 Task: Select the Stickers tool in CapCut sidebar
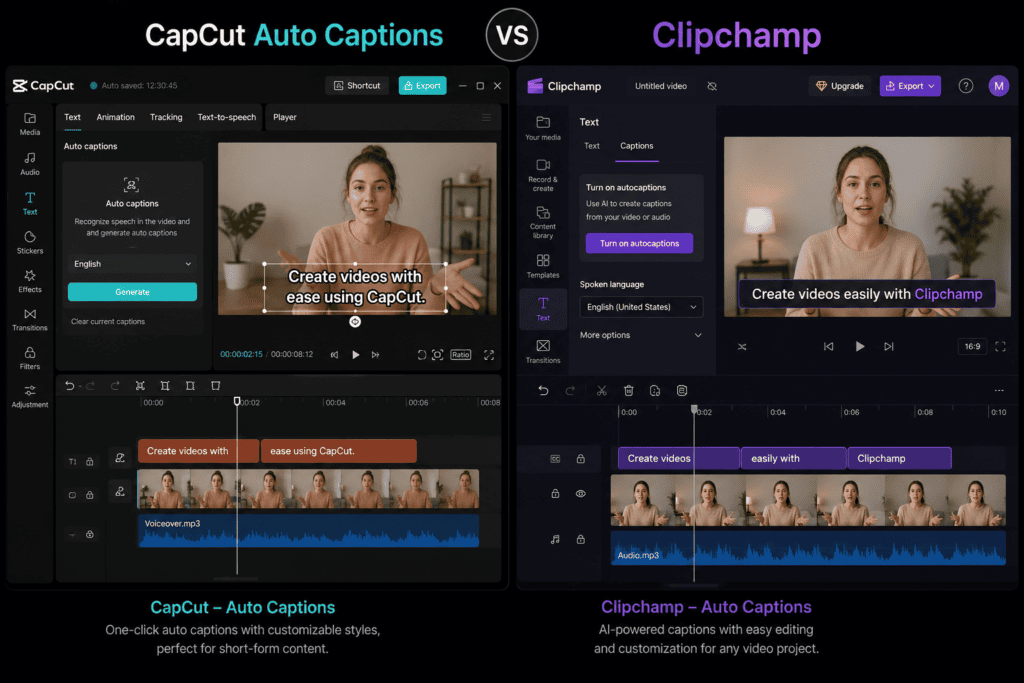pyautogui.click(x=30, y=242)
